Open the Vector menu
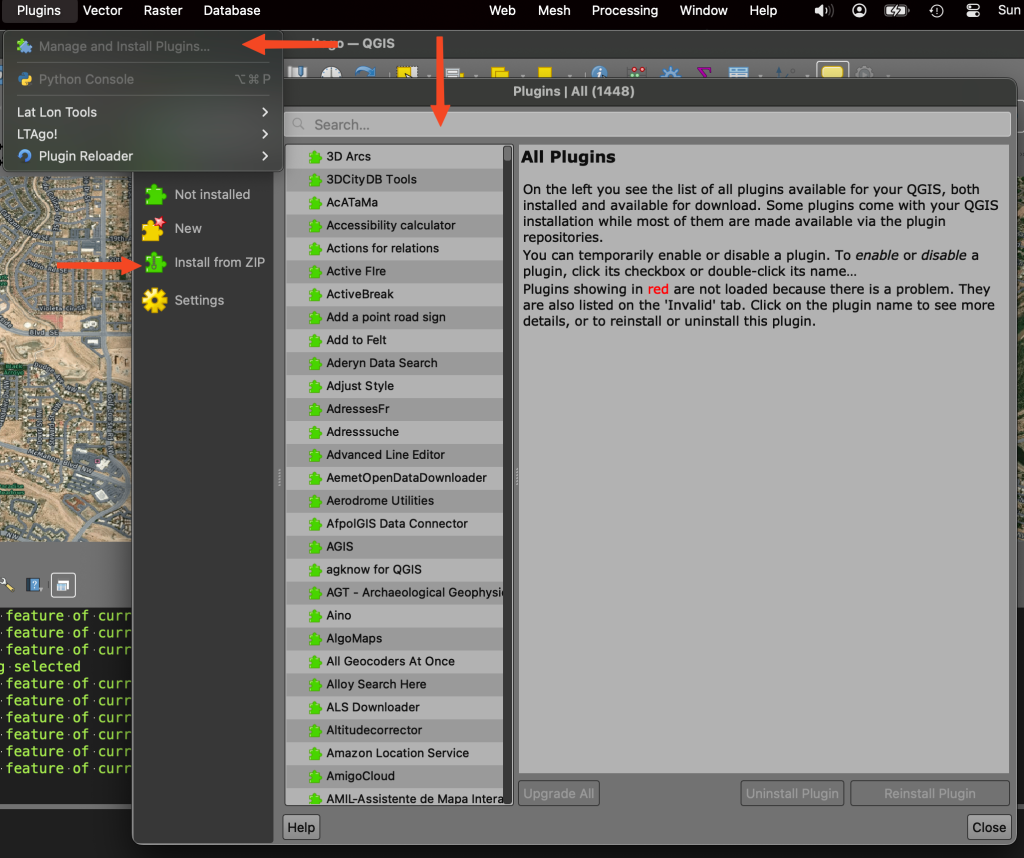1024x858 pixels. point(103,10)
